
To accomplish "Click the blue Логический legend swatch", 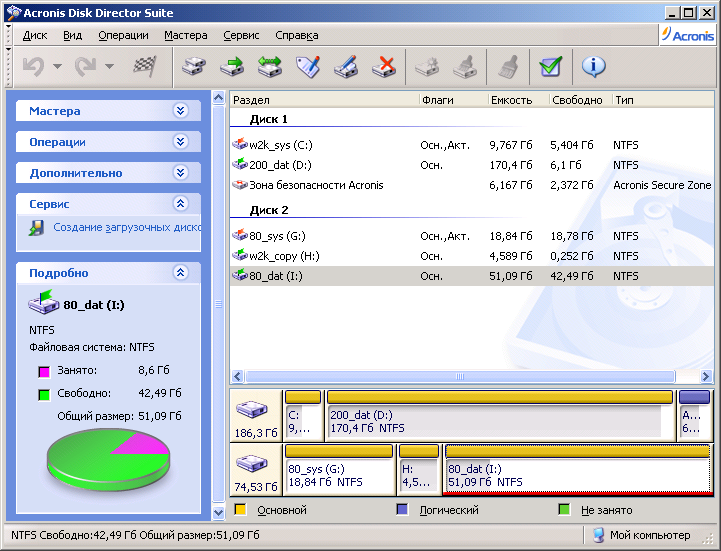I will 402,510.
